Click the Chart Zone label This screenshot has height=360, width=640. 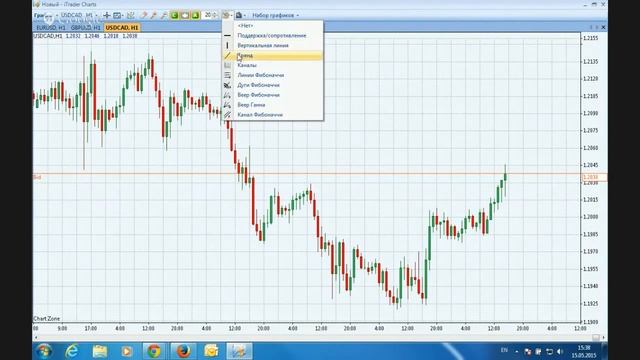click(47, 319)
